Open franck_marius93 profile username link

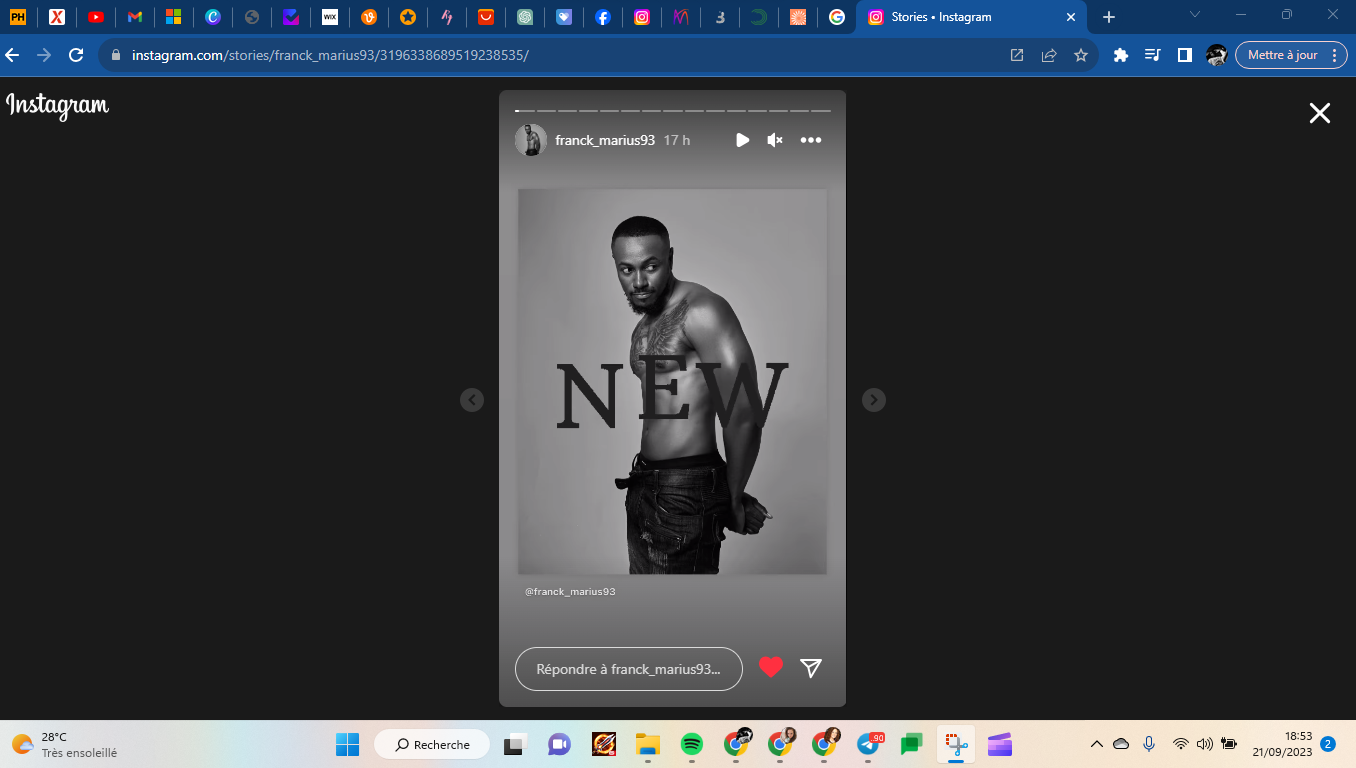click(605, 141)
